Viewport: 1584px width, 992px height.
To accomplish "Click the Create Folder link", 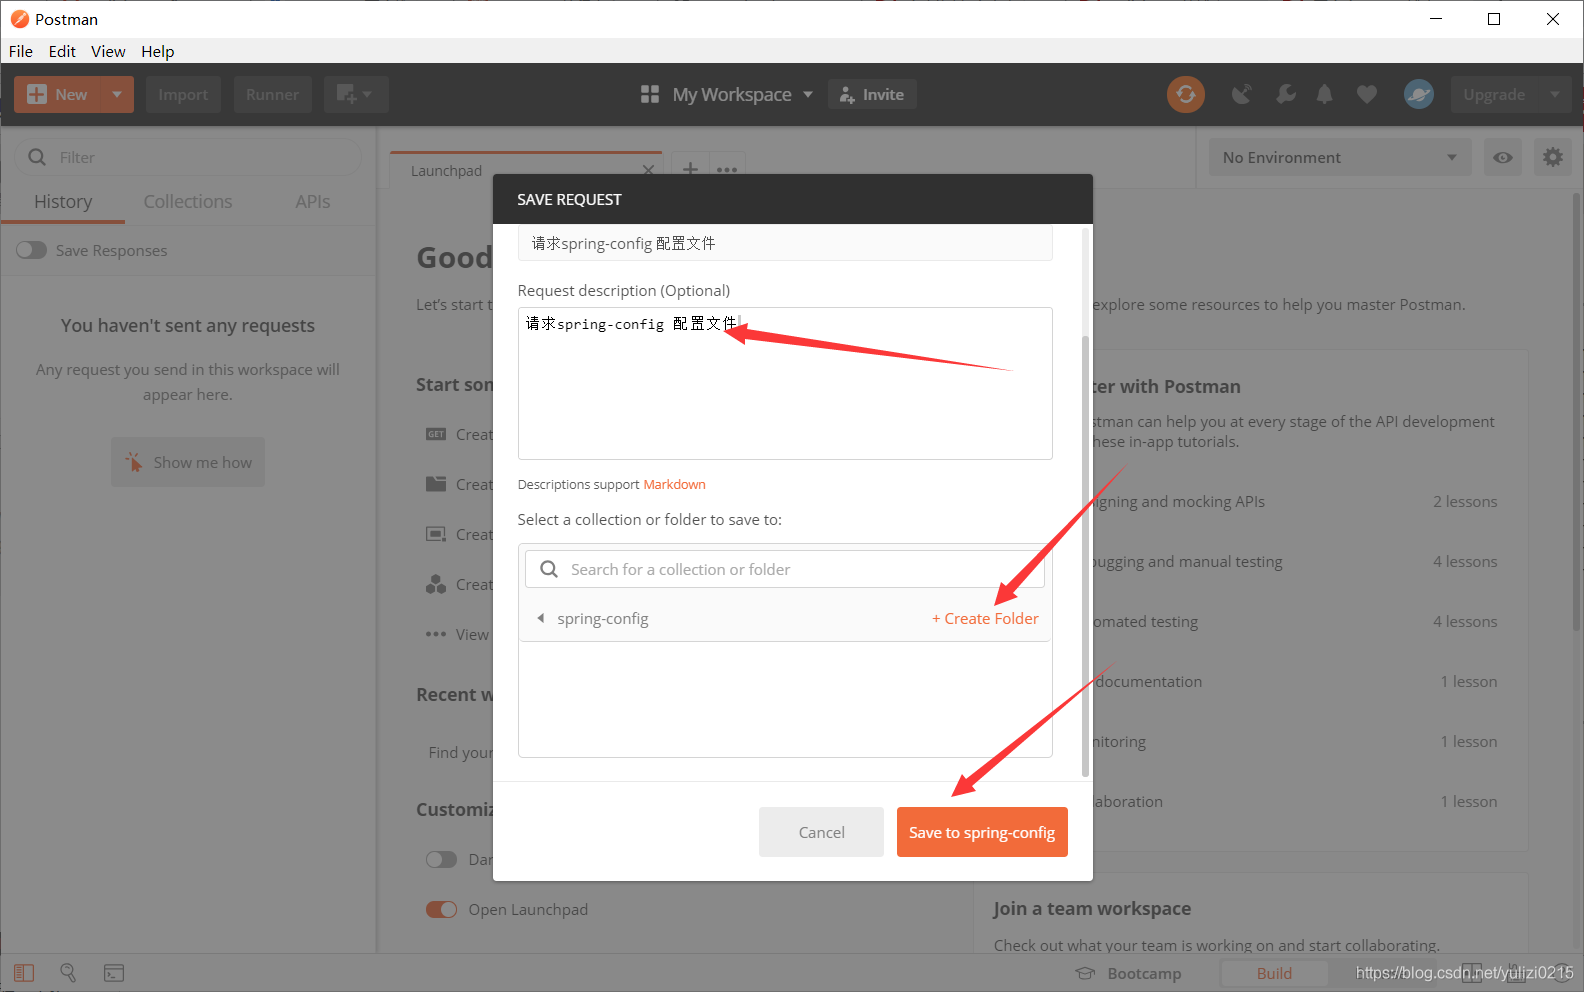I will point(985,618).
